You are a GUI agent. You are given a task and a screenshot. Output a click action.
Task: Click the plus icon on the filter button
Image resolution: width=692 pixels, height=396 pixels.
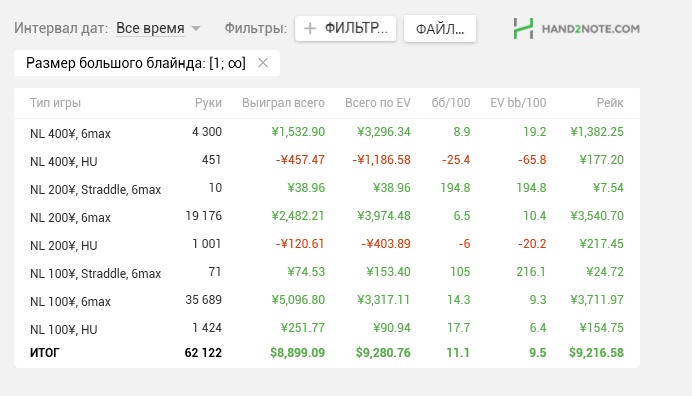point(310,29)
